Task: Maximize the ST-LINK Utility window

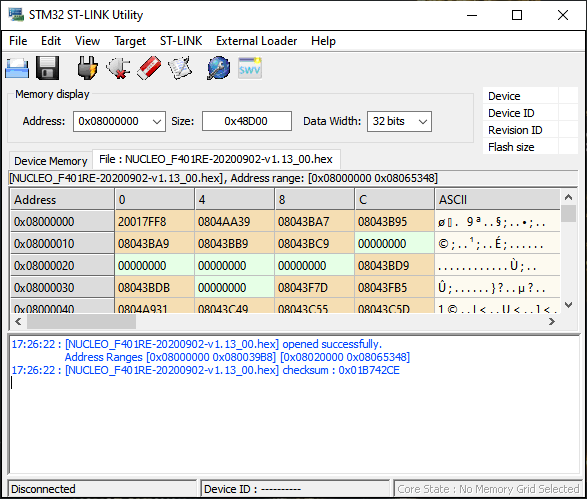Action: click(x=517, y=15)
